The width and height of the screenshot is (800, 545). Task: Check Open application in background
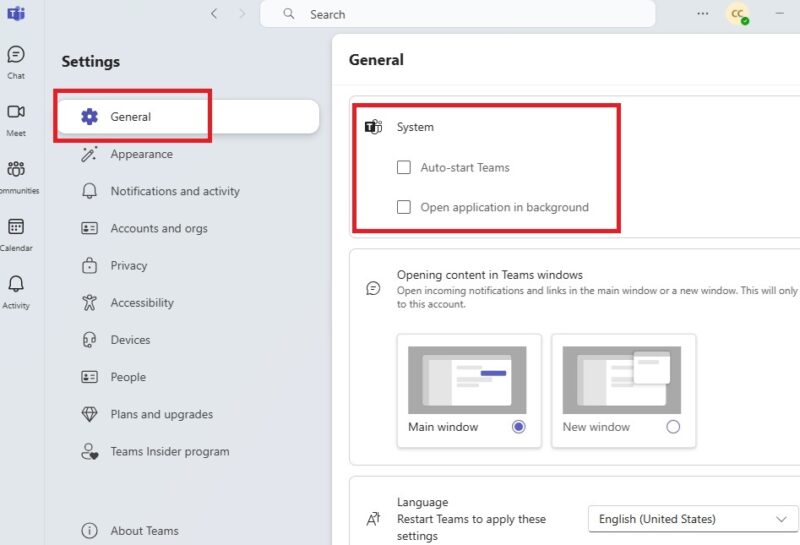pos(404,207)
